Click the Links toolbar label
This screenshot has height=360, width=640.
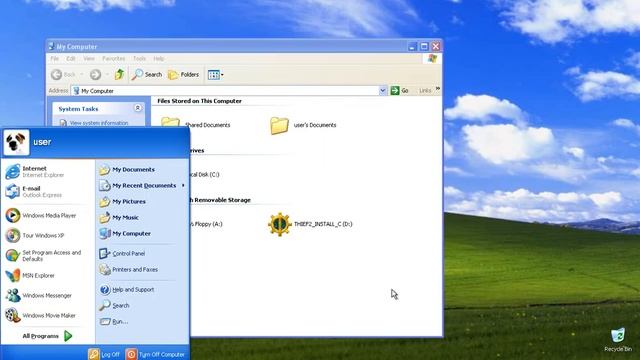pos(425,91)
